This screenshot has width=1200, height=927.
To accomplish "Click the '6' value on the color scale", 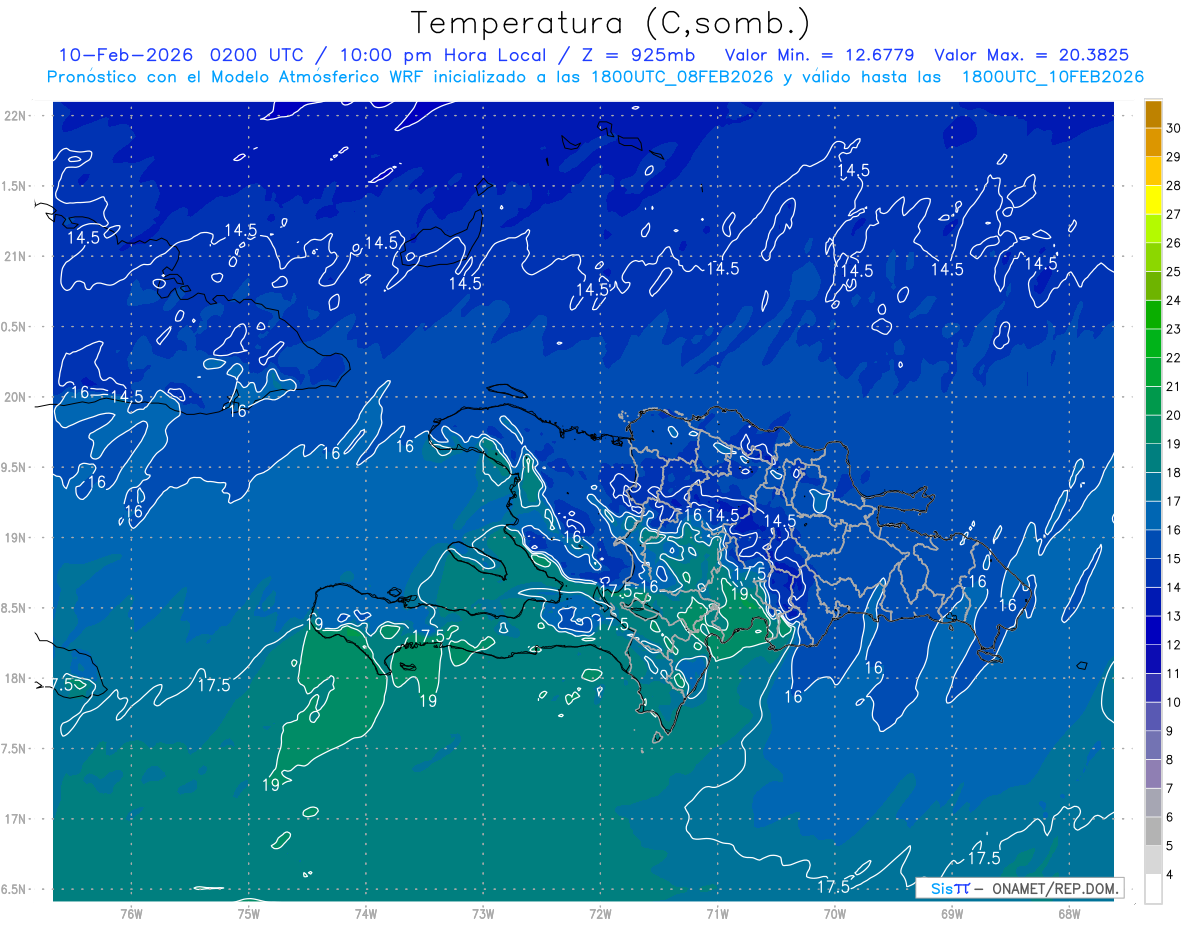I will click(1169, 818).
